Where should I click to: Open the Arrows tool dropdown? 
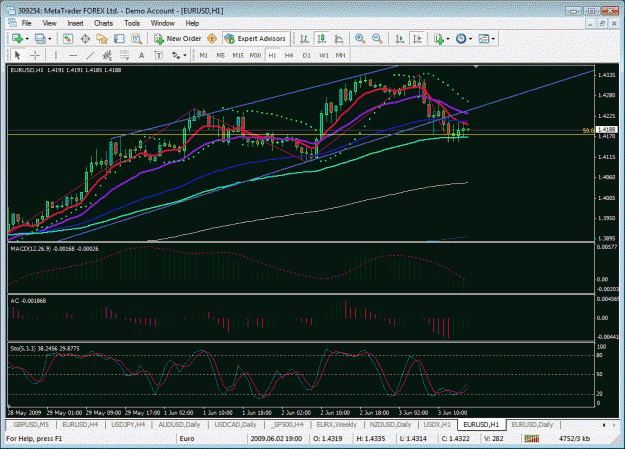[185, 55]
